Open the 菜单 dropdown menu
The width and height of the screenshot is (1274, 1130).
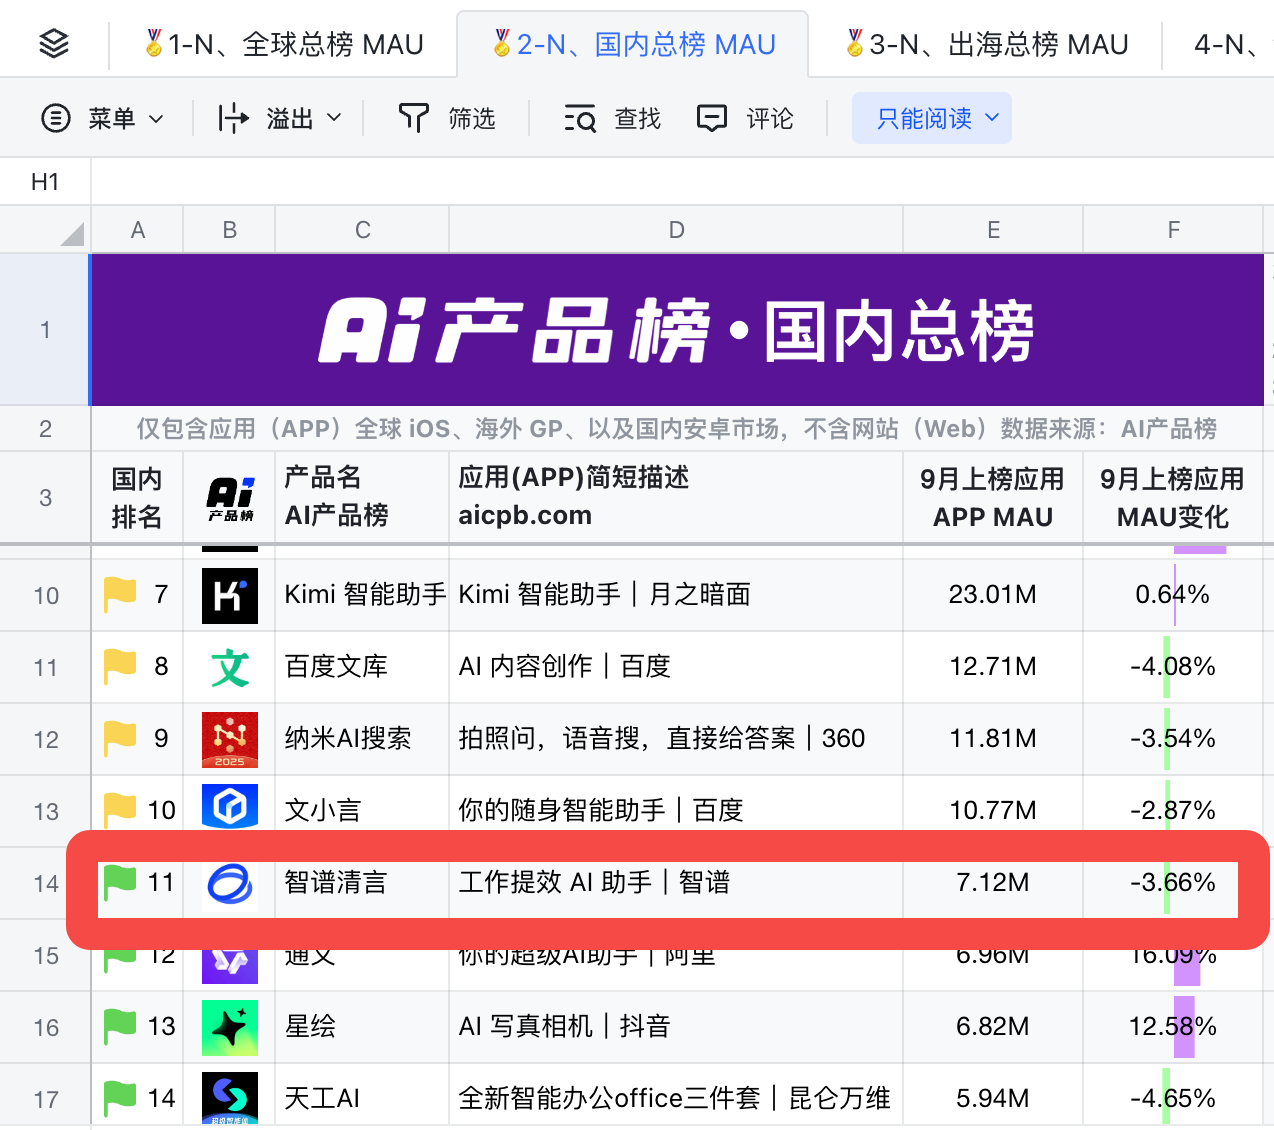(101, 119)
